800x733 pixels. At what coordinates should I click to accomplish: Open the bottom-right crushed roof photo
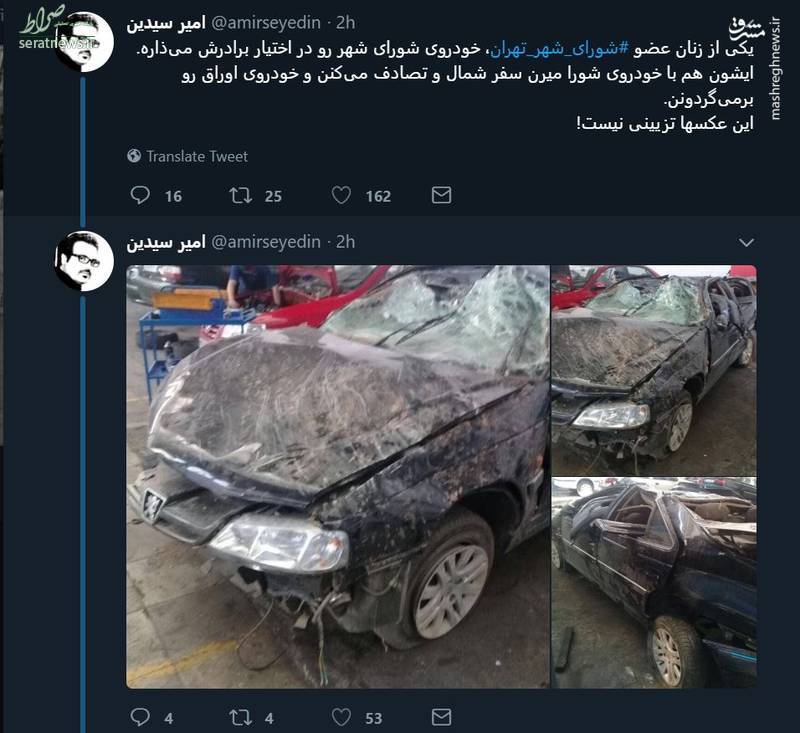click(654, 583)
